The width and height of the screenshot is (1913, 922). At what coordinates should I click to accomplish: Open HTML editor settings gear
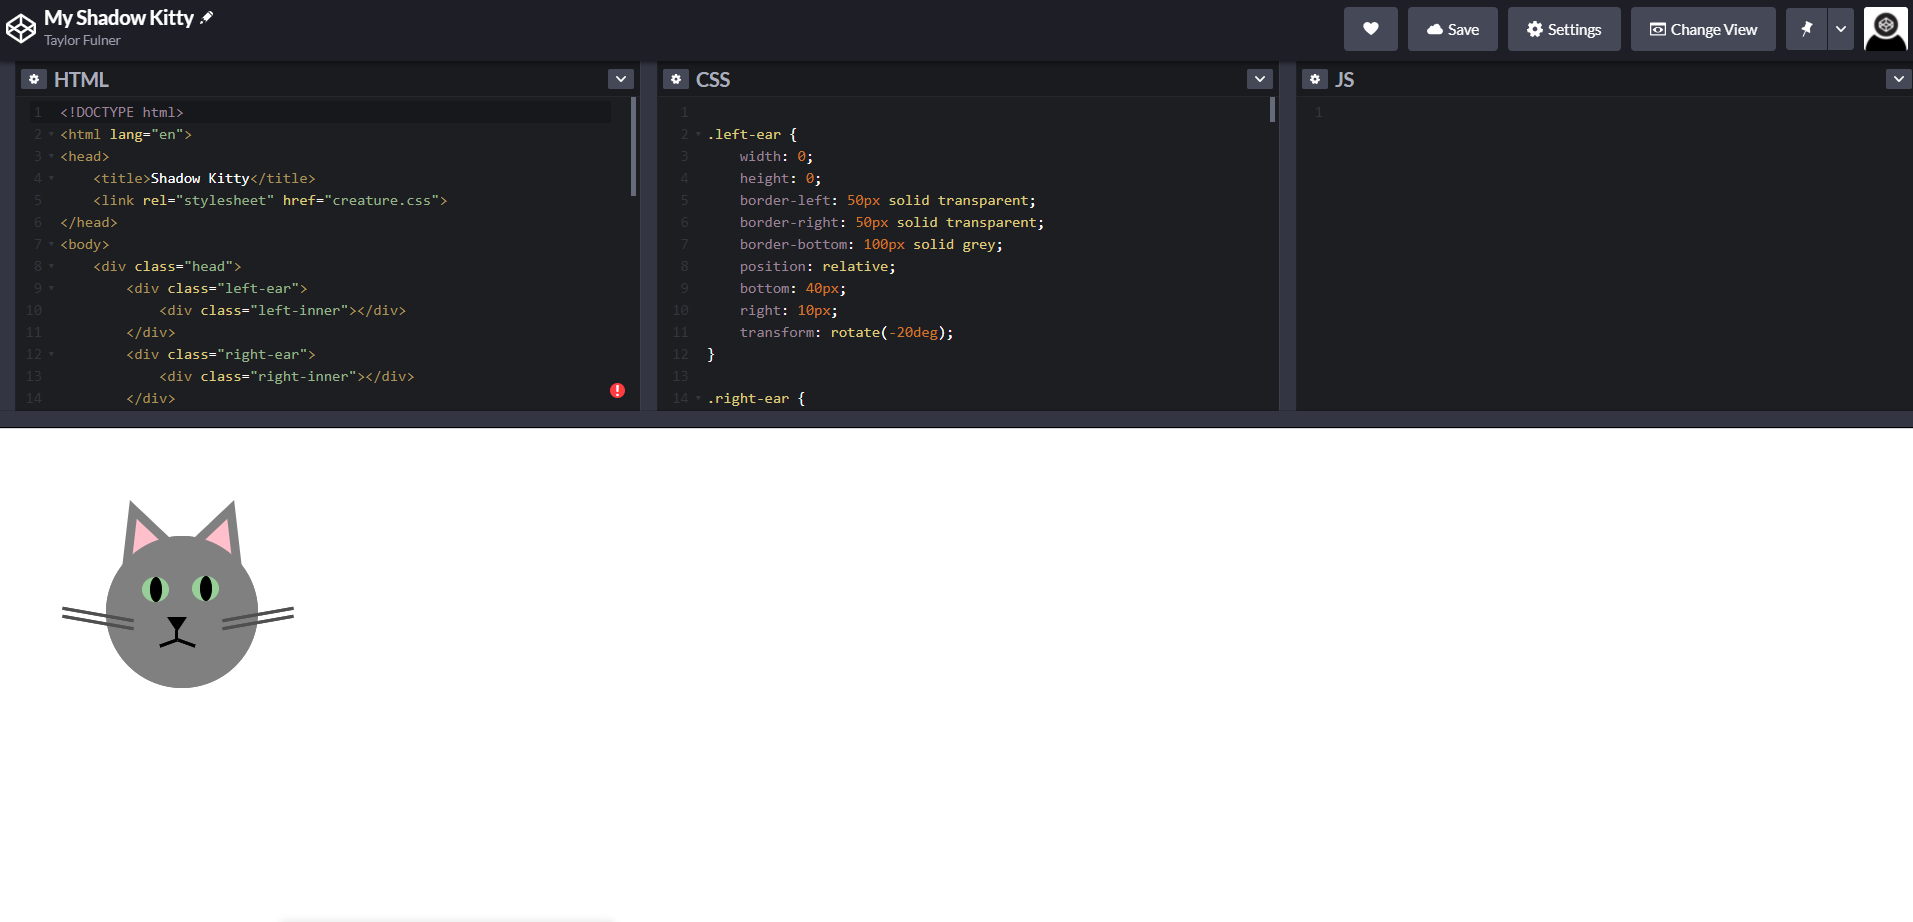(x=34, y=79)
